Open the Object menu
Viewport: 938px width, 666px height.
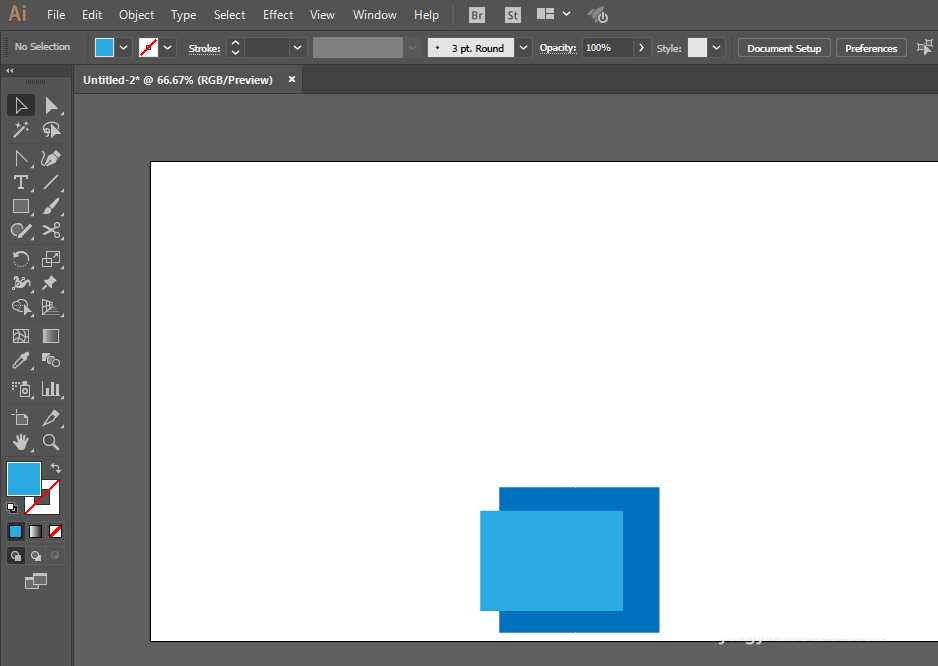click(x=136, y=15)
